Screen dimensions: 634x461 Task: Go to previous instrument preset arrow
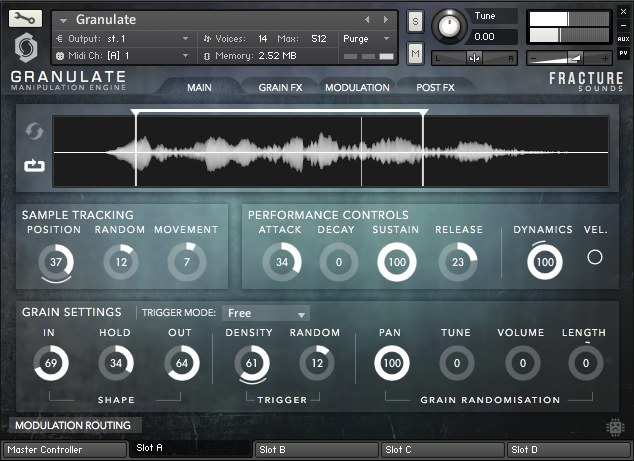tap(367, 19)
